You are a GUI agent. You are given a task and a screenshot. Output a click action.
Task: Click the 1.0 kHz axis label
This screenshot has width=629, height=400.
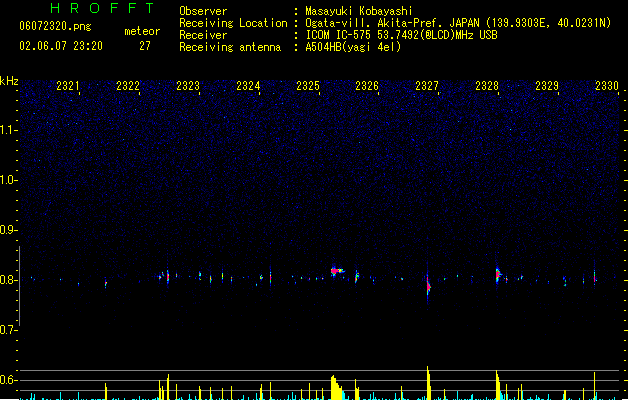[8, 180]
